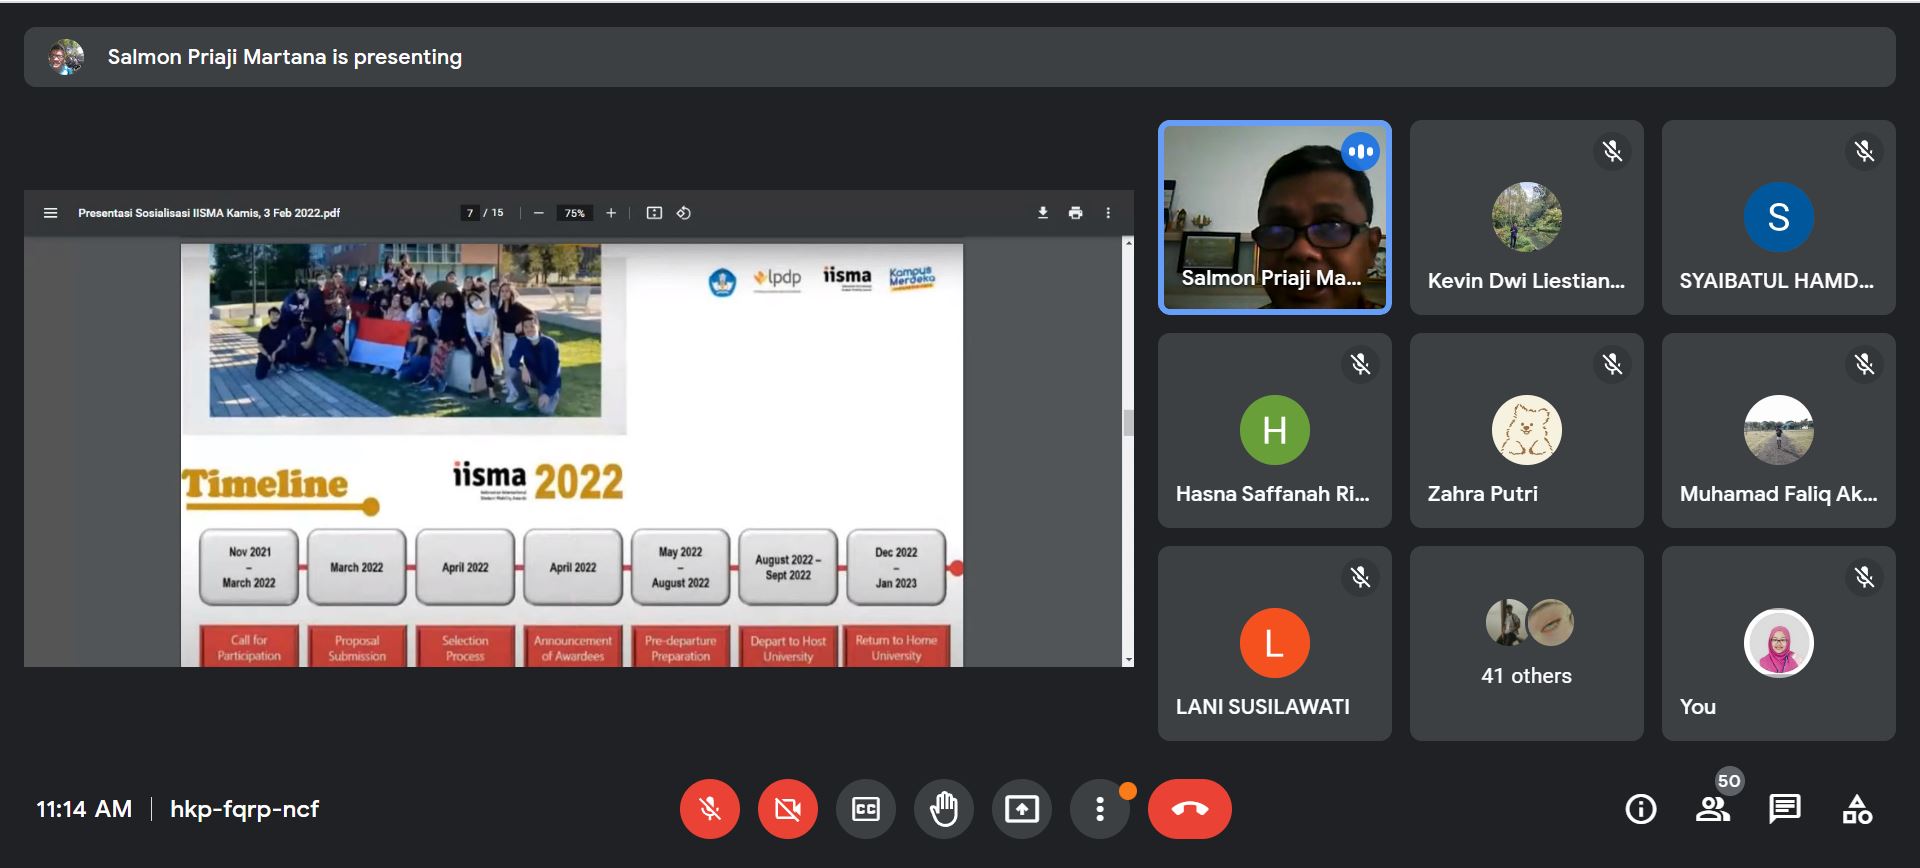Open more options menu in call toolbar

pos(1099,809)
